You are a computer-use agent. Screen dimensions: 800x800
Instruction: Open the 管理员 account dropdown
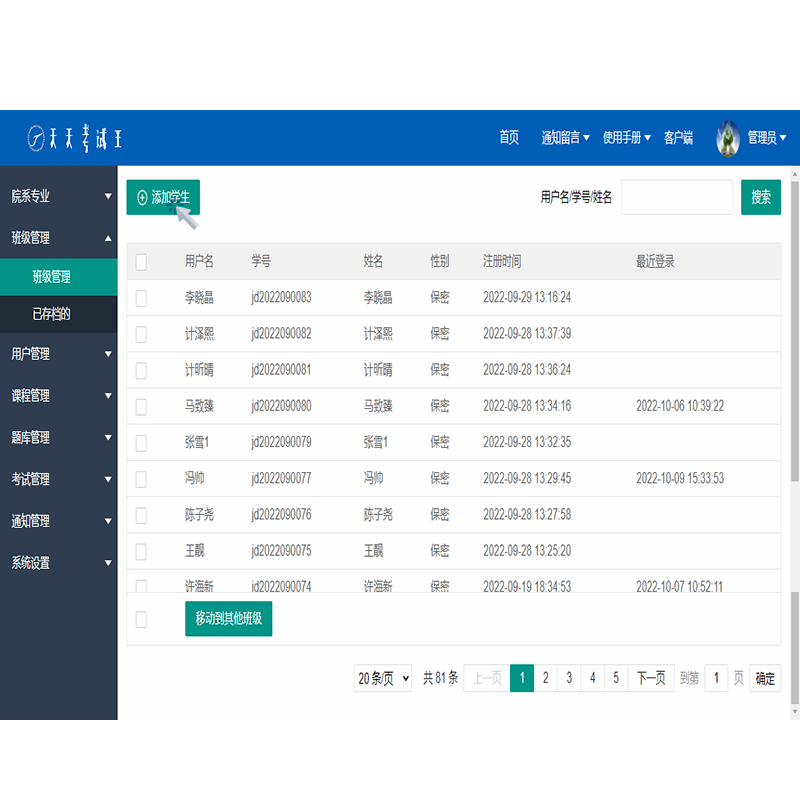point(766,138)
